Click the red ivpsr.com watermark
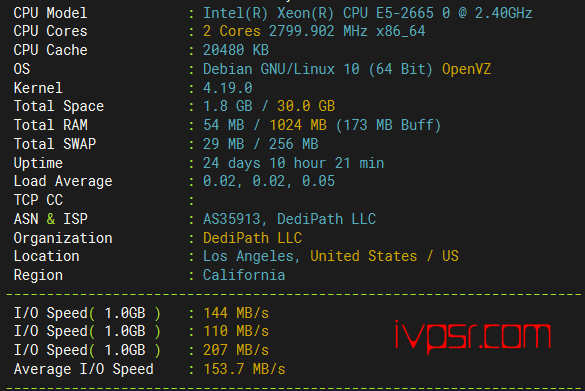This screenshot has width=585, height=391. [x=473, y=337]
